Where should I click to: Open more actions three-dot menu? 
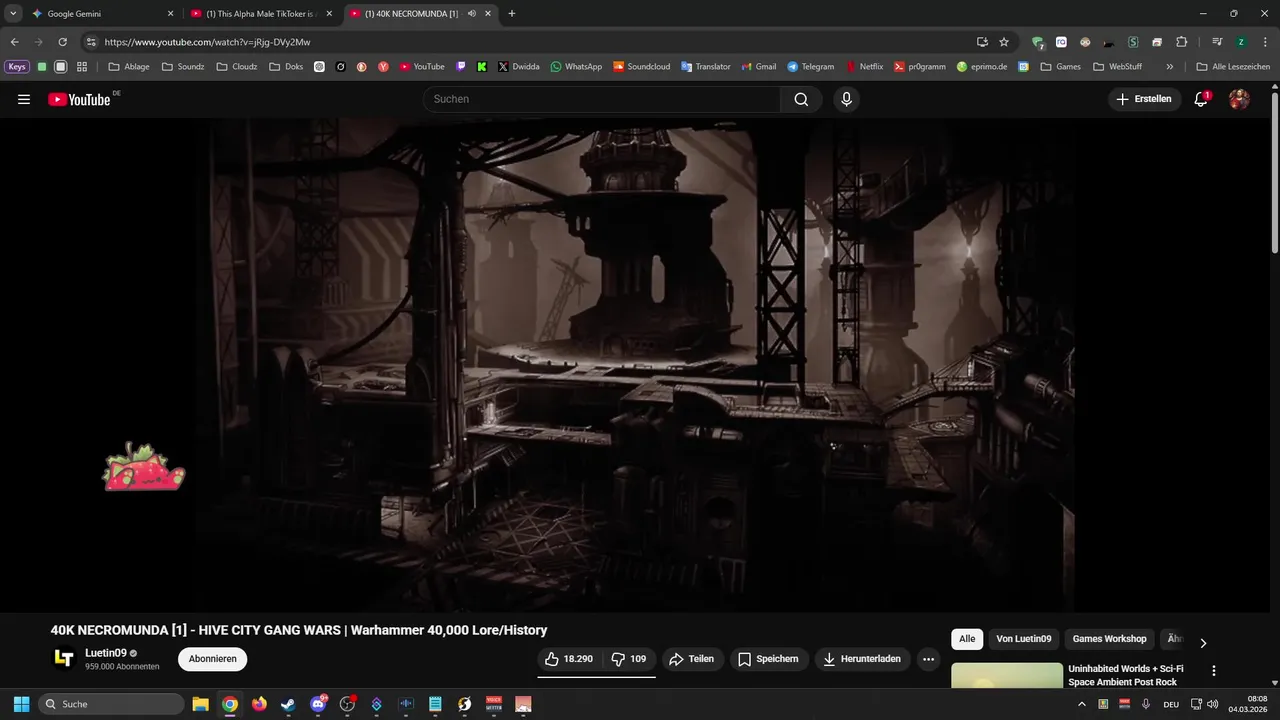[x=928, y=659]
